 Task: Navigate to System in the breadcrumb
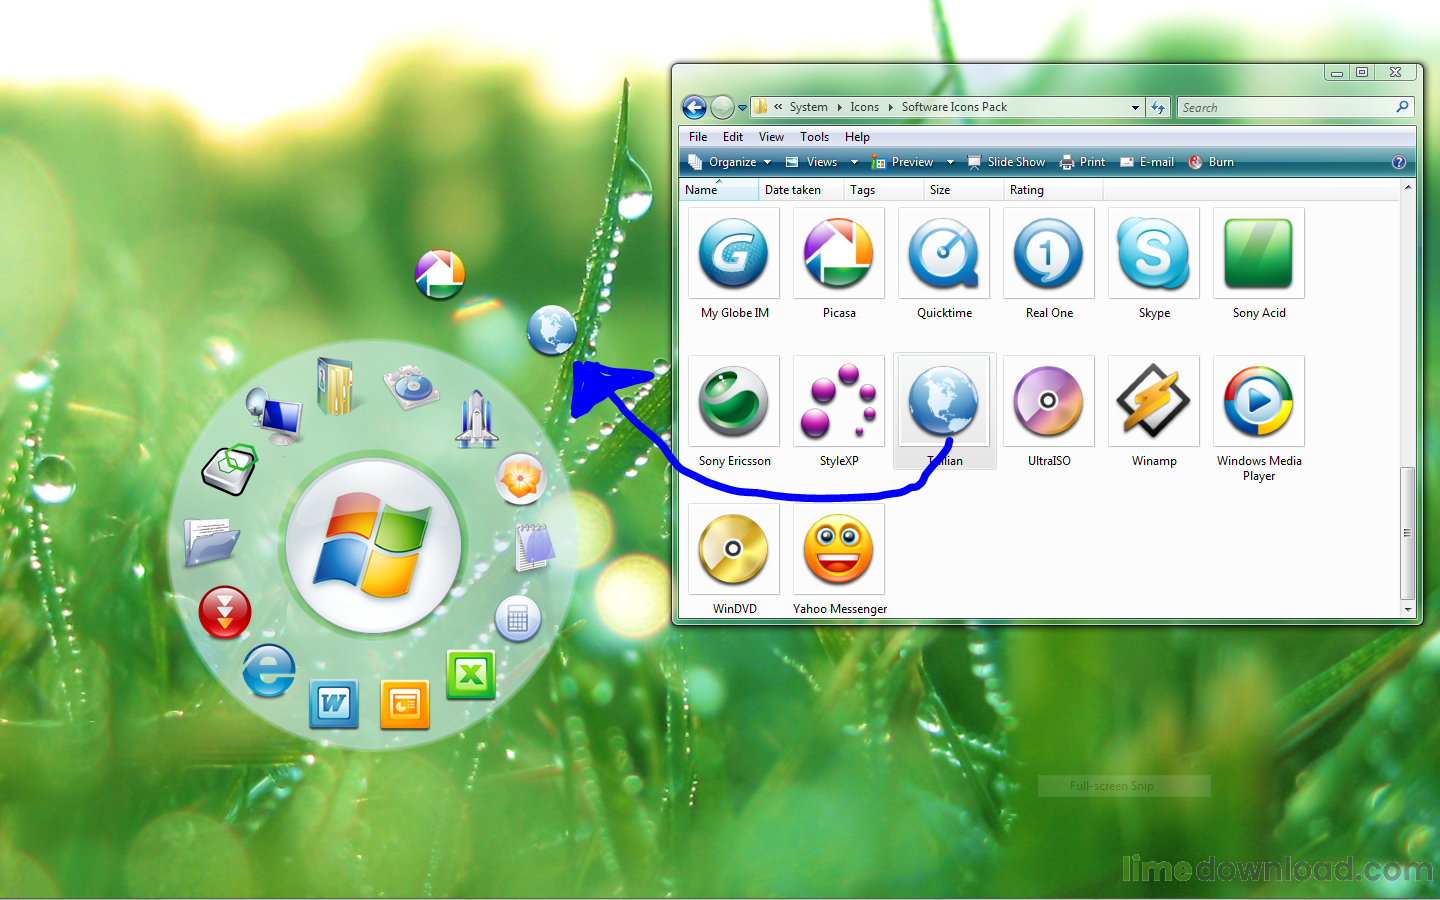pos(808,107)
